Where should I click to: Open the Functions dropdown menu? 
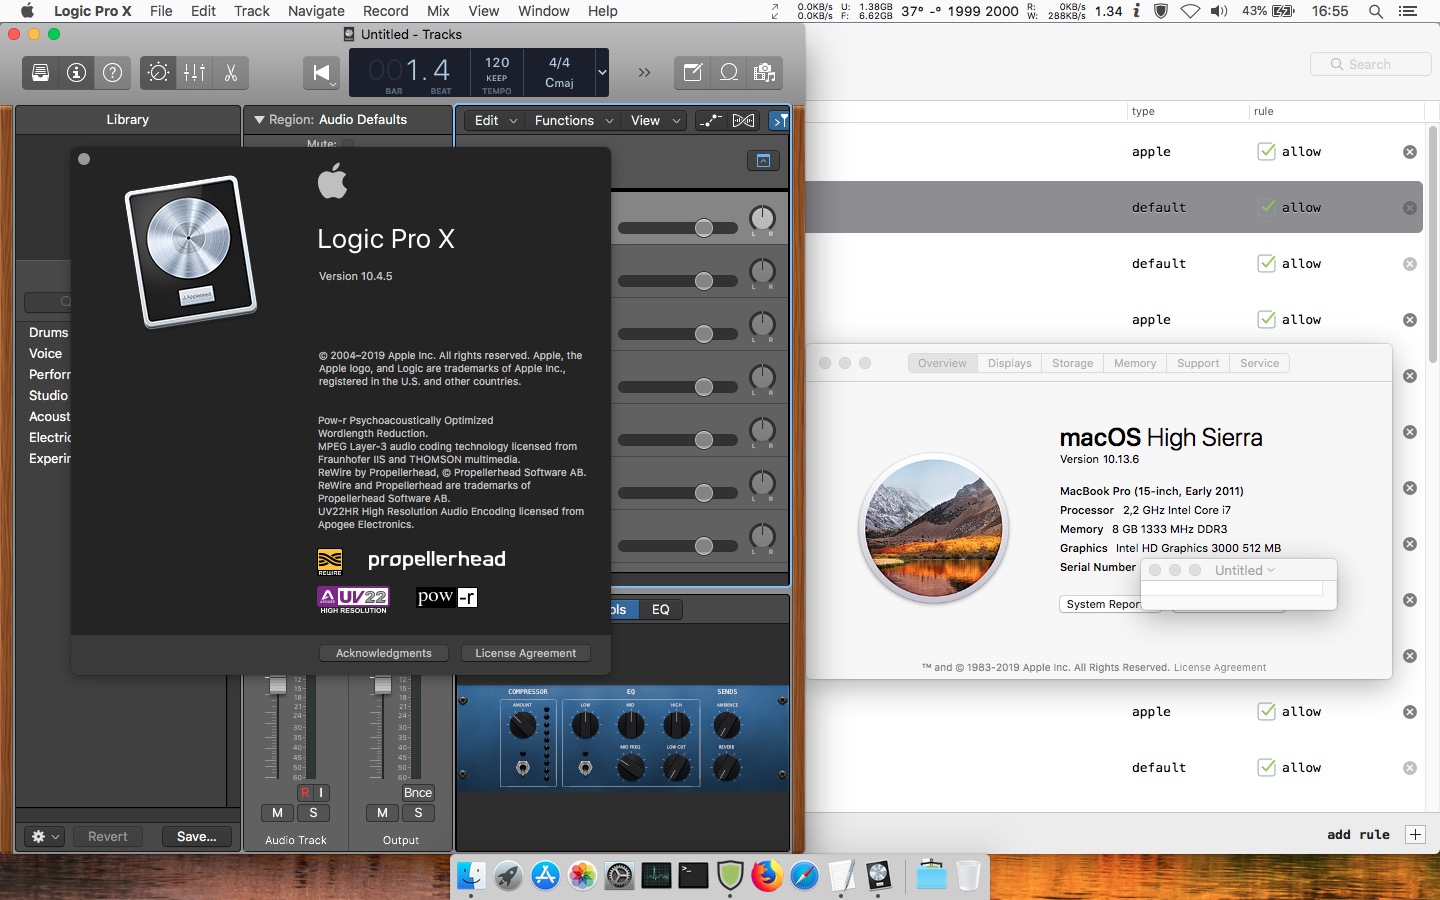pyautogui.click(x=574, y=120)
